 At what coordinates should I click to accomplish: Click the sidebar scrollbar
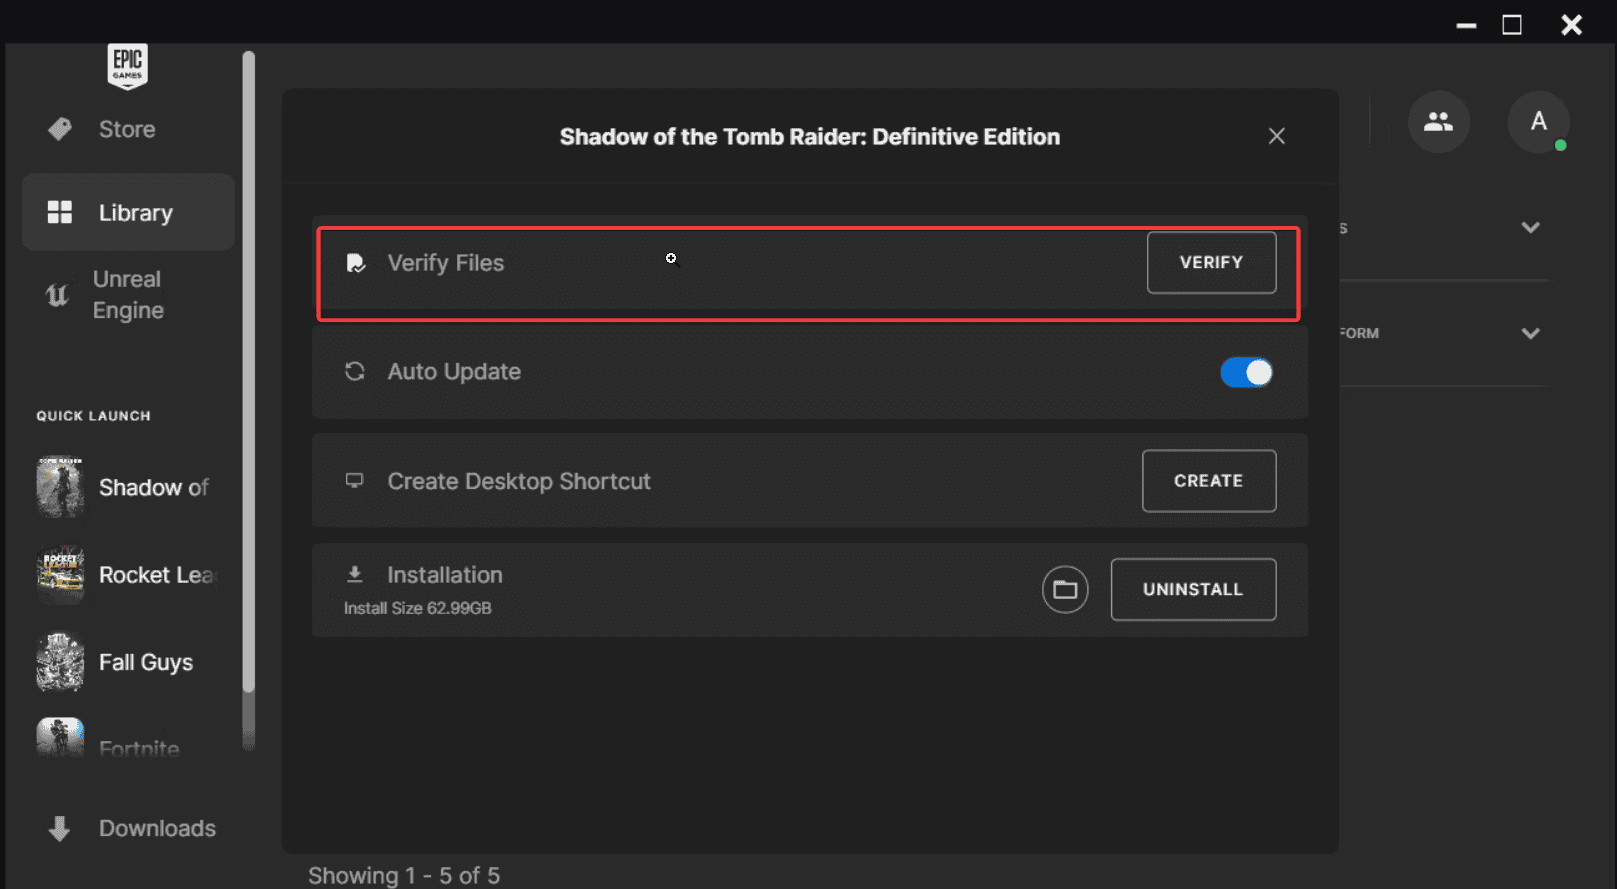tap(249, 370)
